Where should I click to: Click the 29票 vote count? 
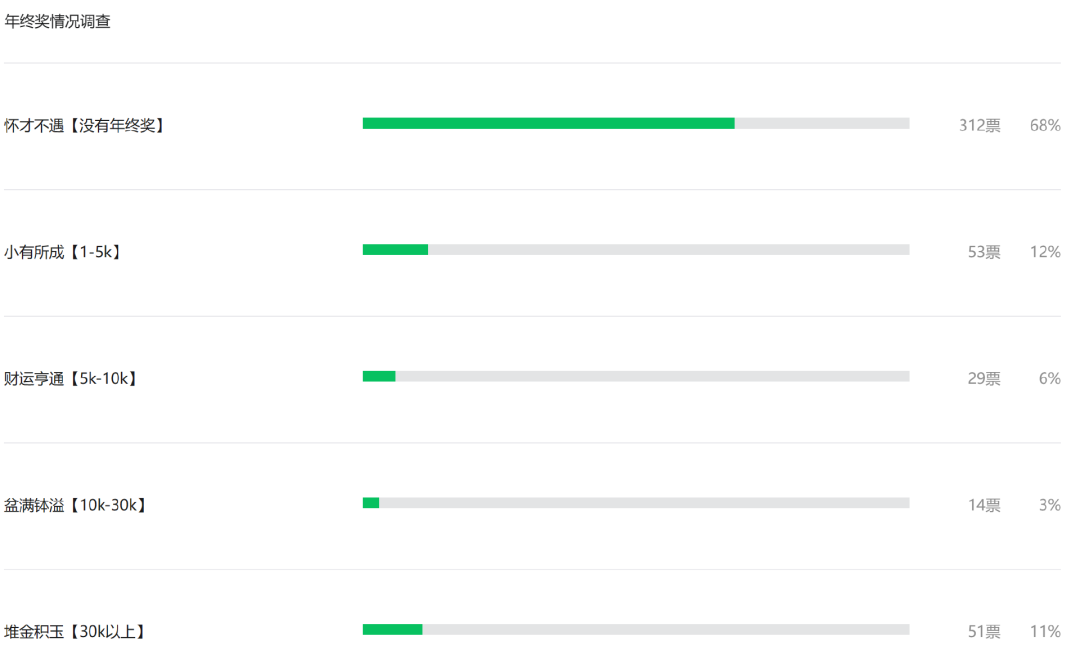[x=984, y=379]
